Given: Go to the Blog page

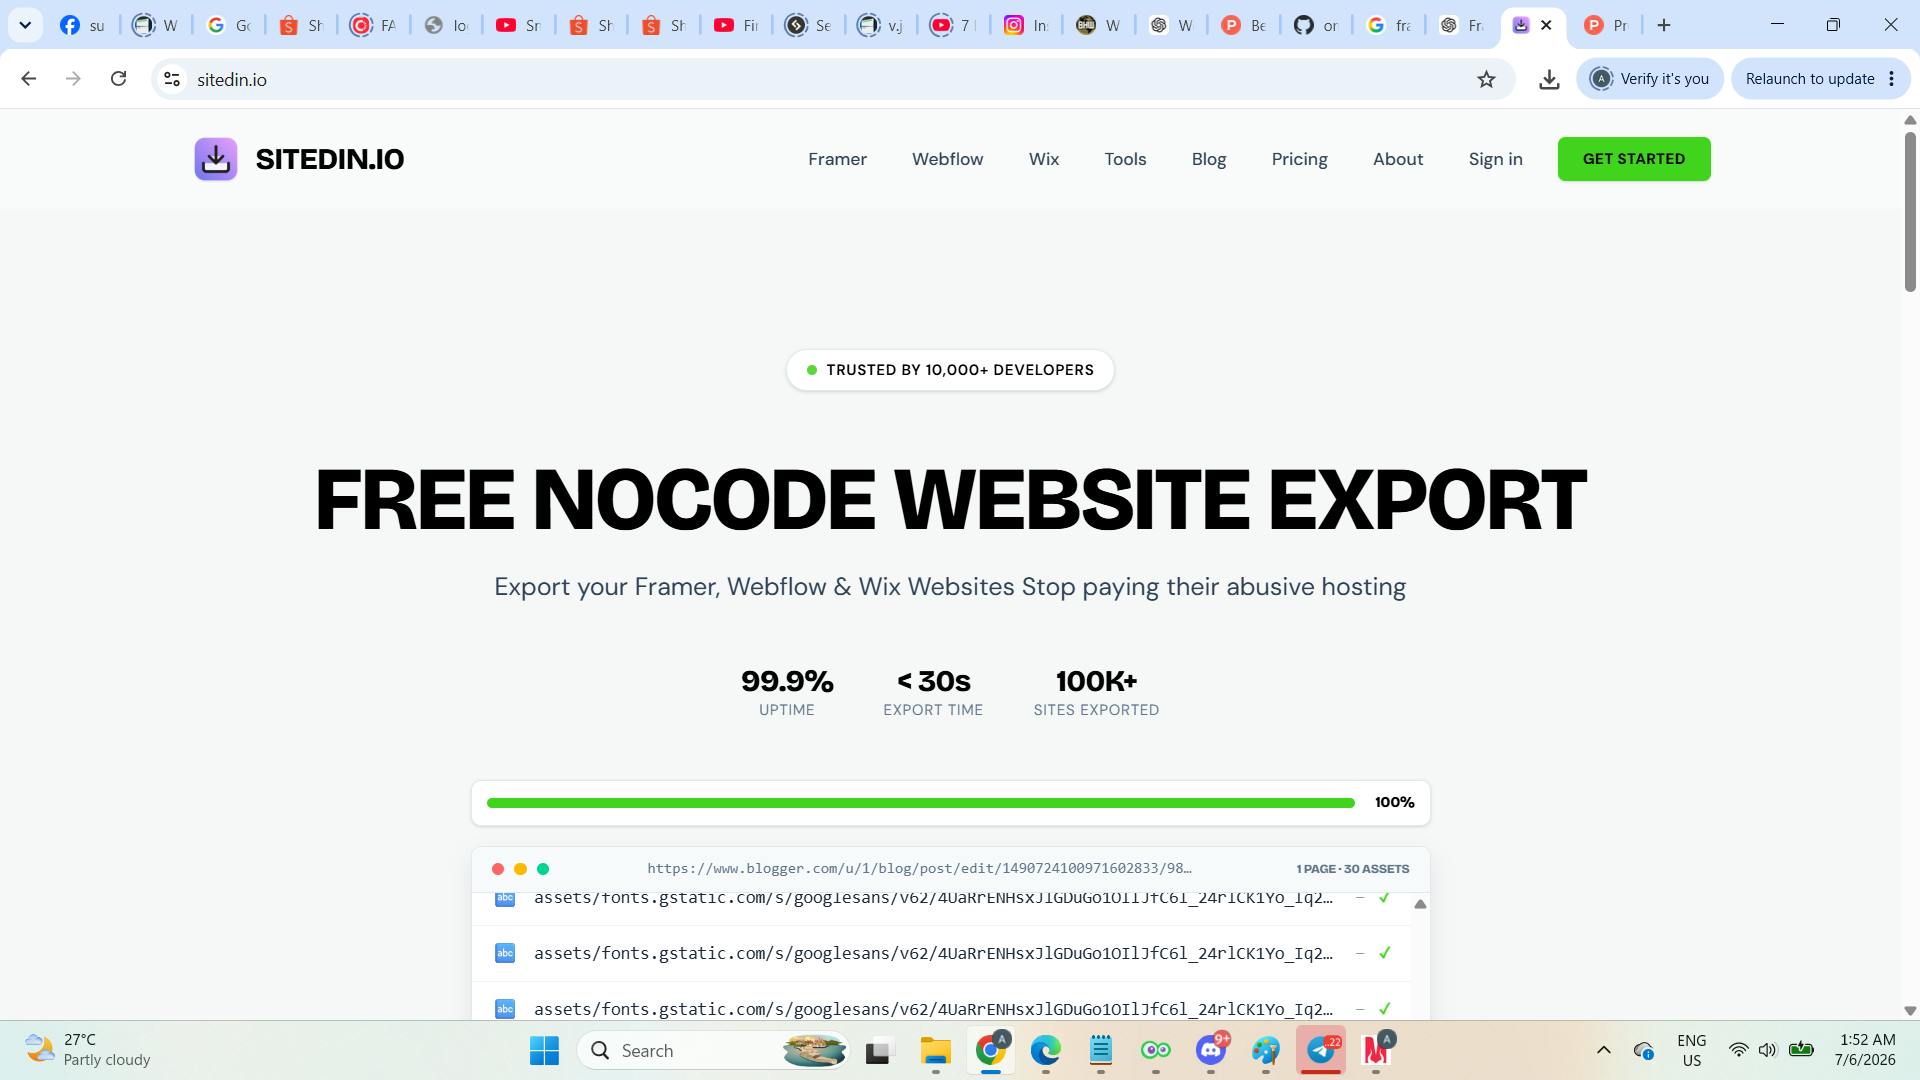Looking at the screenshot, I should [x=1208, y=159].
